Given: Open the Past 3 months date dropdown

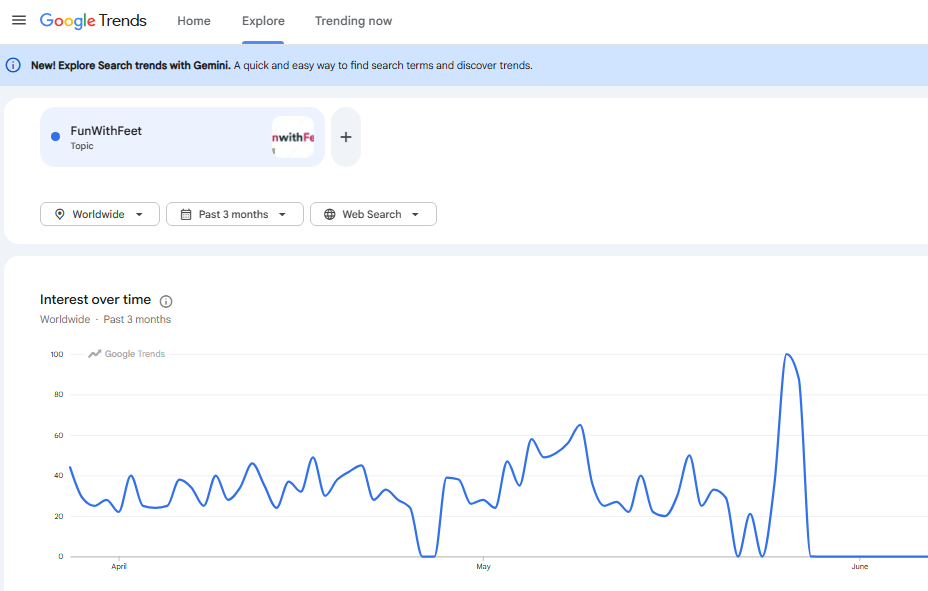Looking at the screenshot, I should [x=234, y=214].
